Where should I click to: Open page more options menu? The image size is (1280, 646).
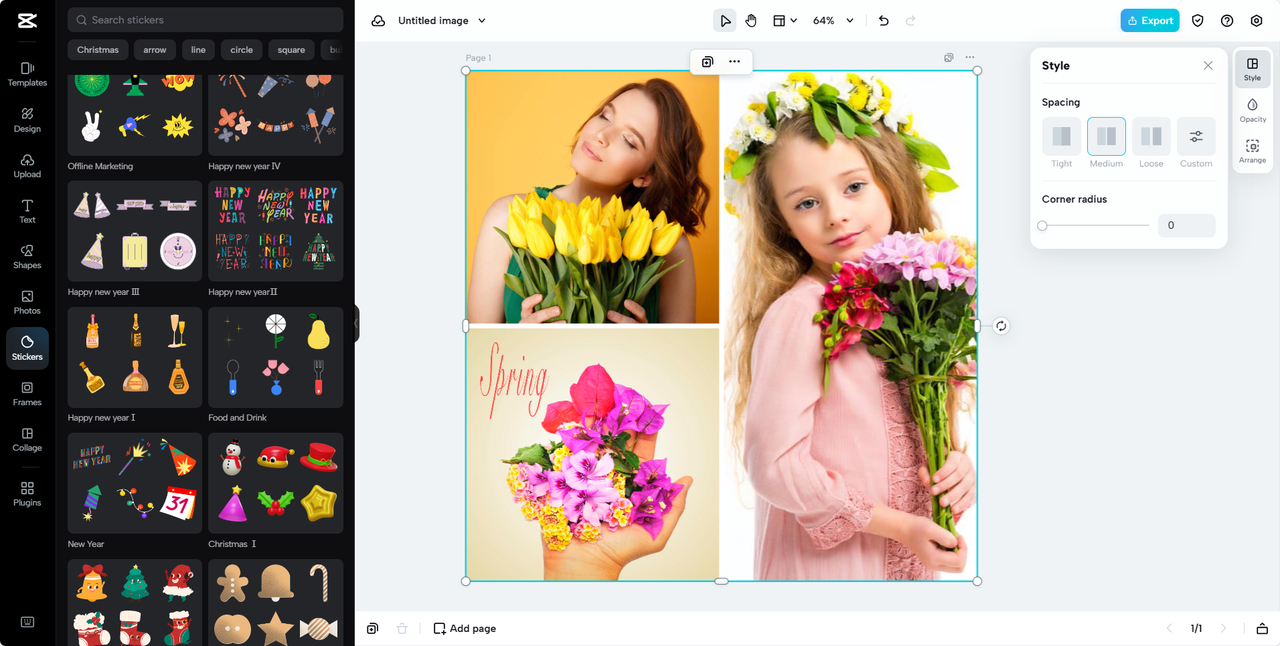[x=970, y=58]
